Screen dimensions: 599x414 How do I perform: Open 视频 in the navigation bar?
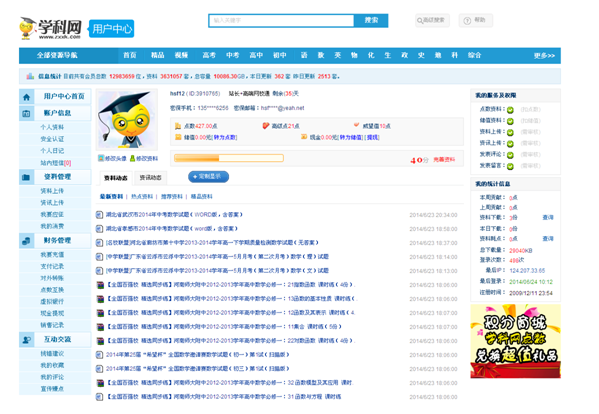click(181, 55)
